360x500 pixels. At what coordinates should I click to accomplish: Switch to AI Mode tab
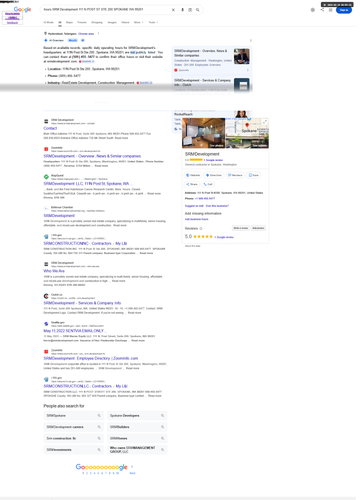[x=48, y=22]
